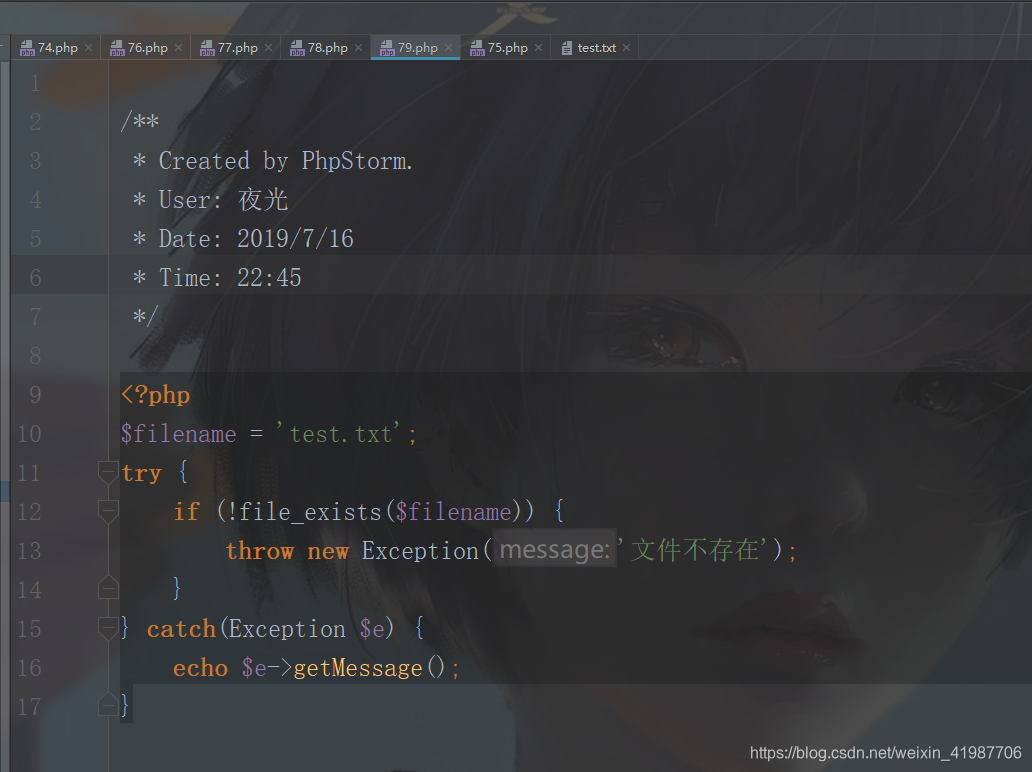The height and width of the screenshot is (772, 1032).
Task: Click line number 16 in the gutter
Action: [30, 668]
